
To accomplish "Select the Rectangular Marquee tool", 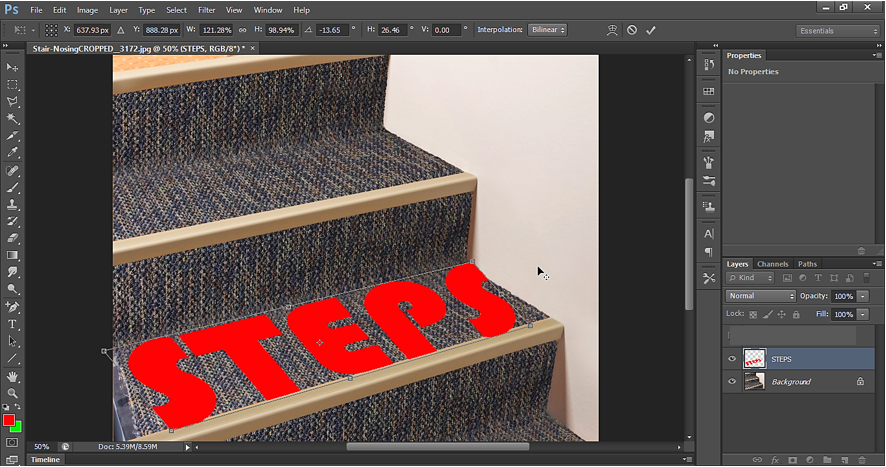I will pos(12,85).
